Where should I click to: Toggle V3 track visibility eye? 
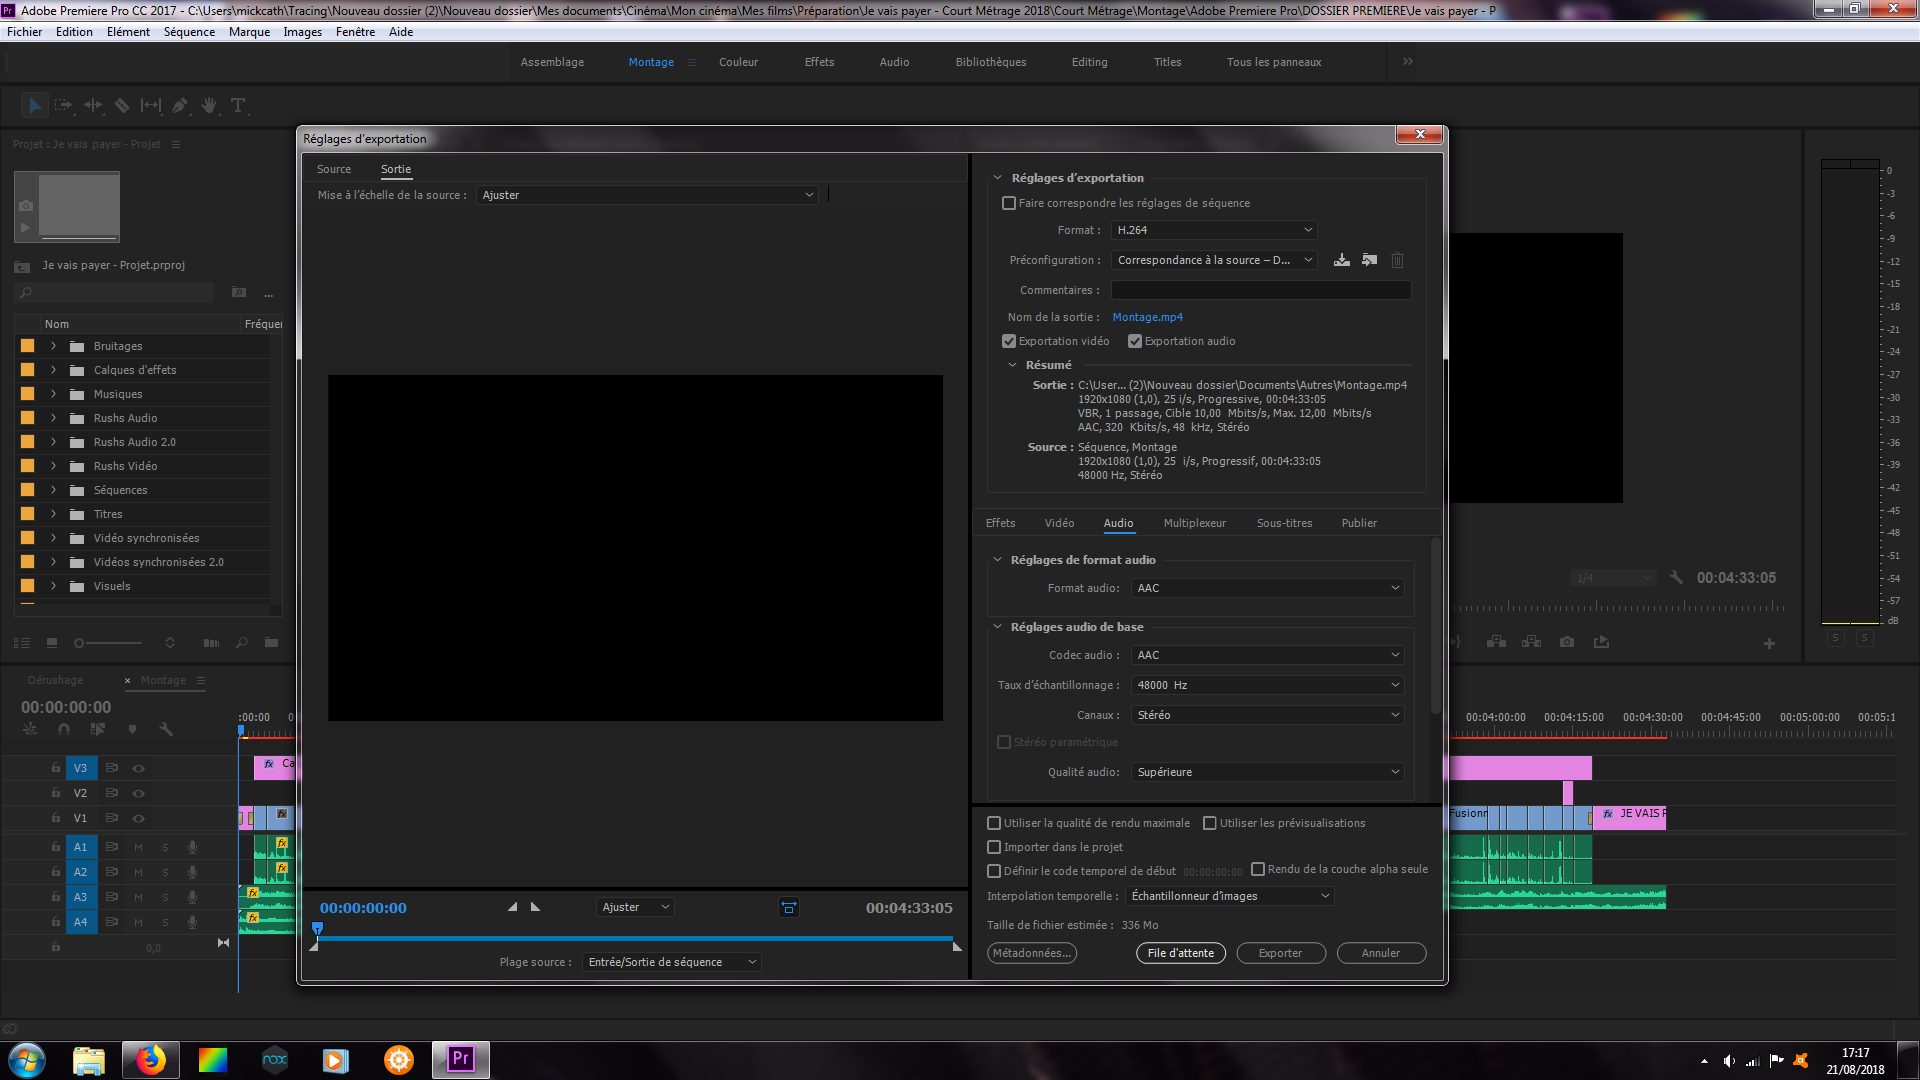click(x=139, y=768)
